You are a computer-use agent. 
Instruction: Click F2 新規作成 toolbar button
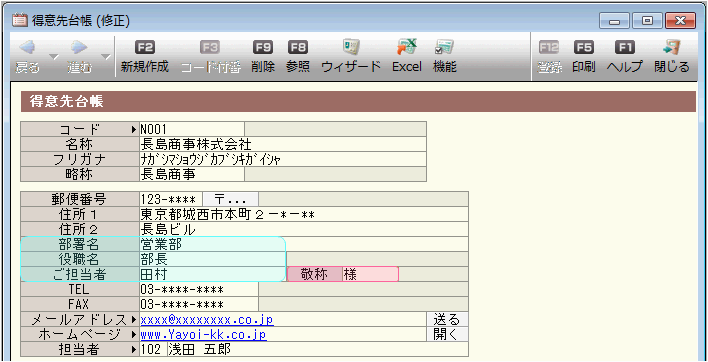point(144,57)
